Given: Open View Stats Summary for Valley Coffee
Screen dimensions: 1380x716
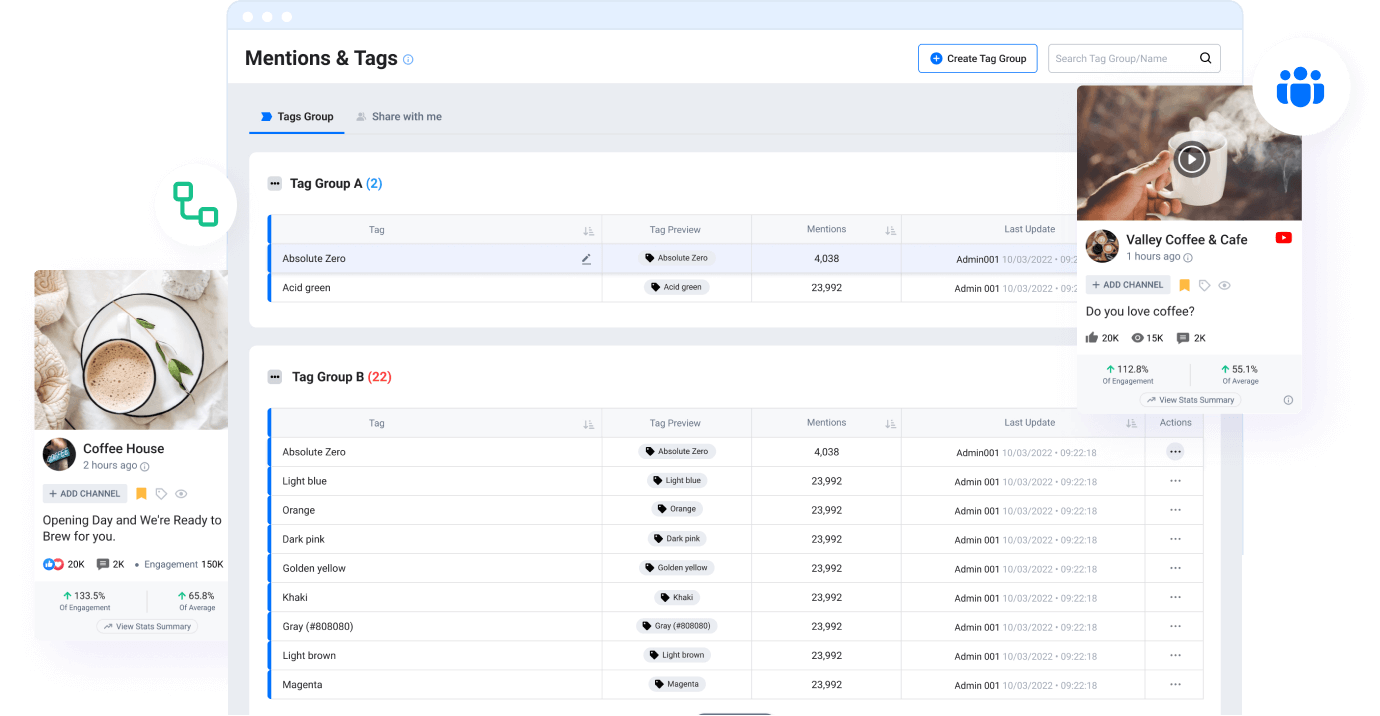Looking at the screenshot, I should pos(1189,399).
